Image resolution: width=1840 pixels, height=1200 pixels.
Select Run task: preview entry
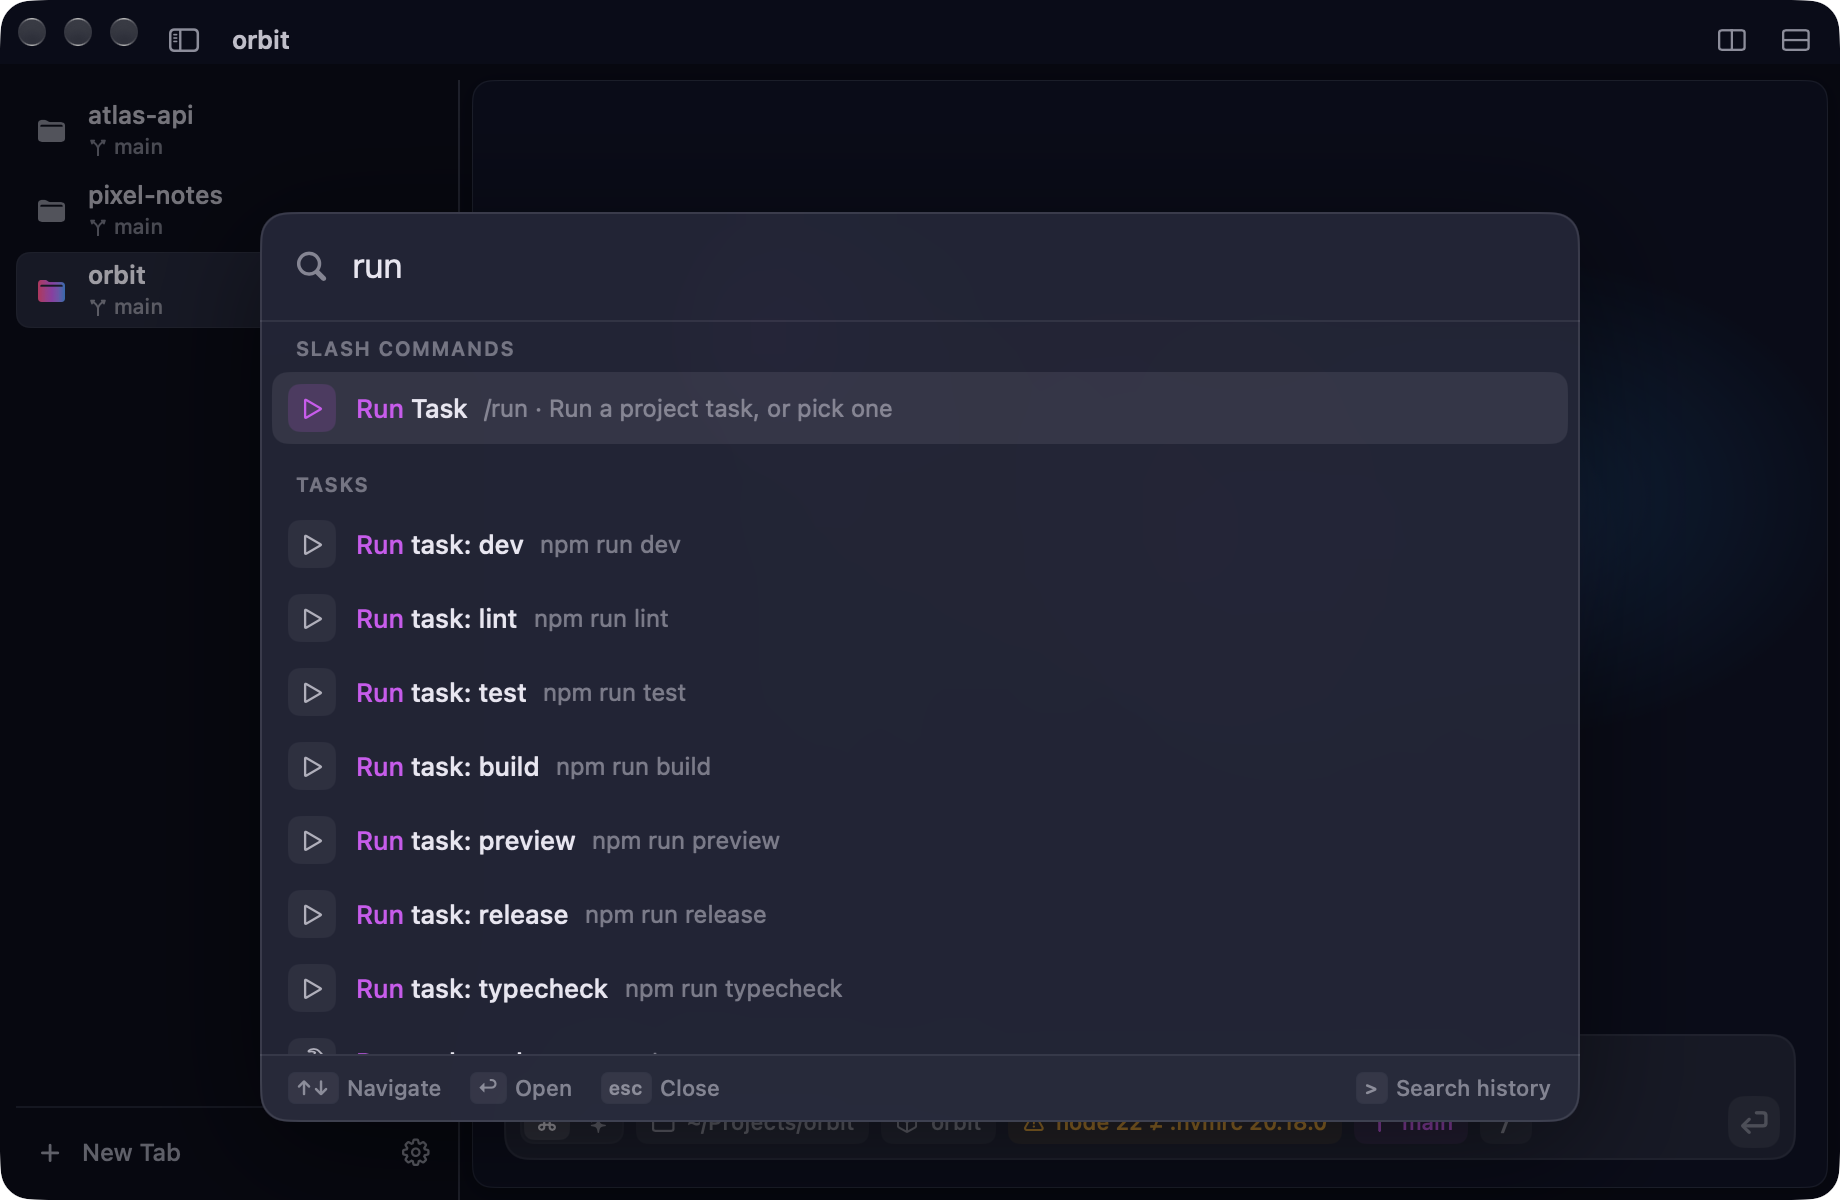pyautogui.click(x=919, y=841)
